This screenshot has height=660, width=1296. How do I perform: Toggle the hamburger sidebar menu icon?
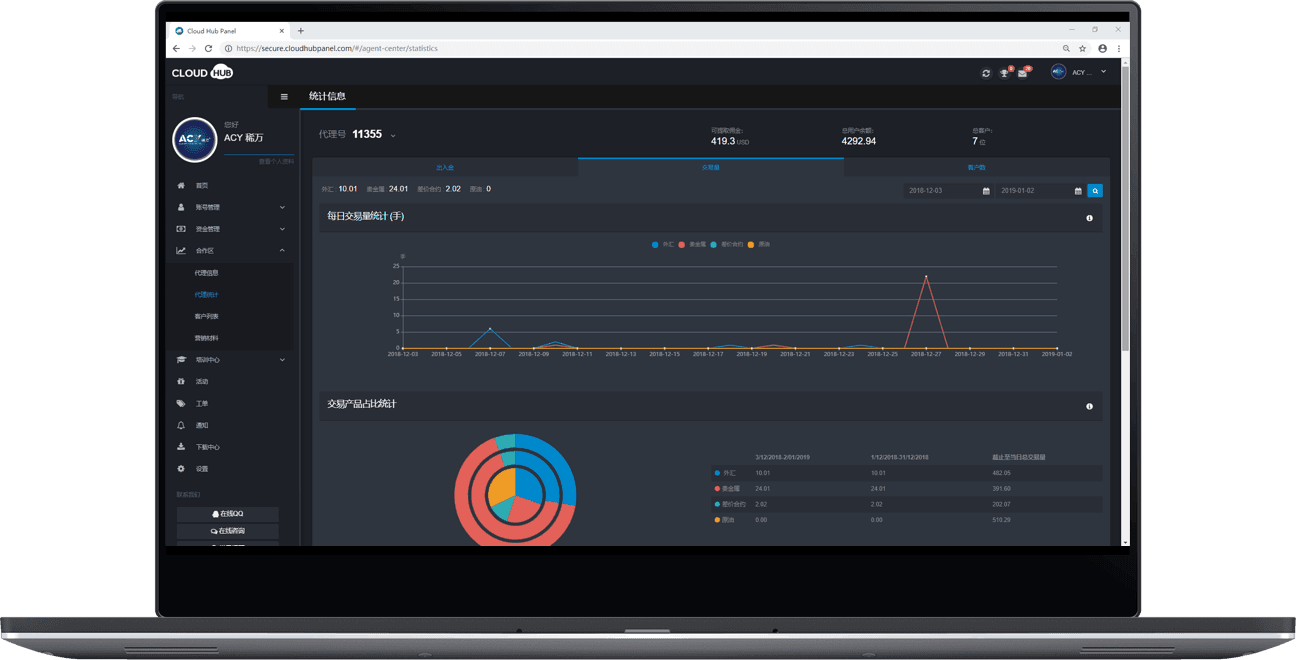(x=284, y=97)
